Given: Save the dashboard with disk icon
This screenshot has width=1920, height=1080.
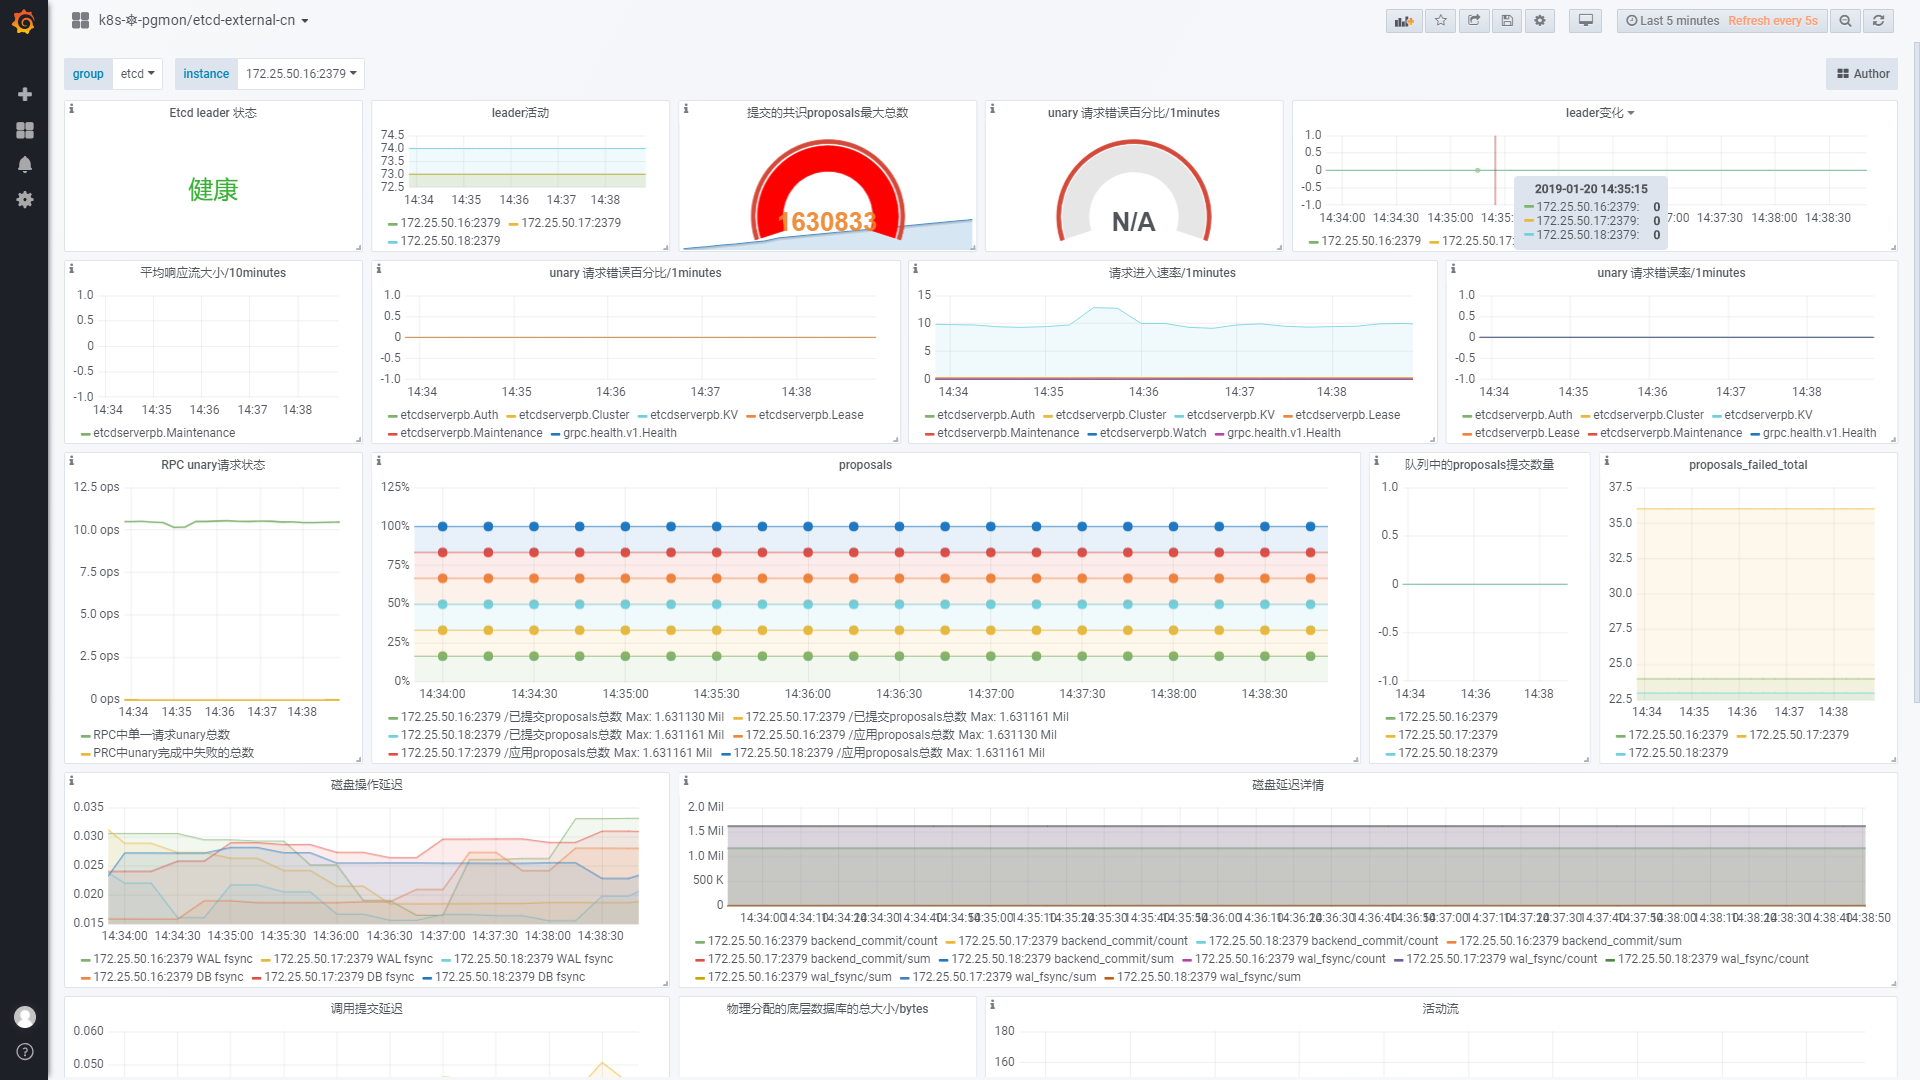Looking at the screenshot, I should [x=1507, y=21].
